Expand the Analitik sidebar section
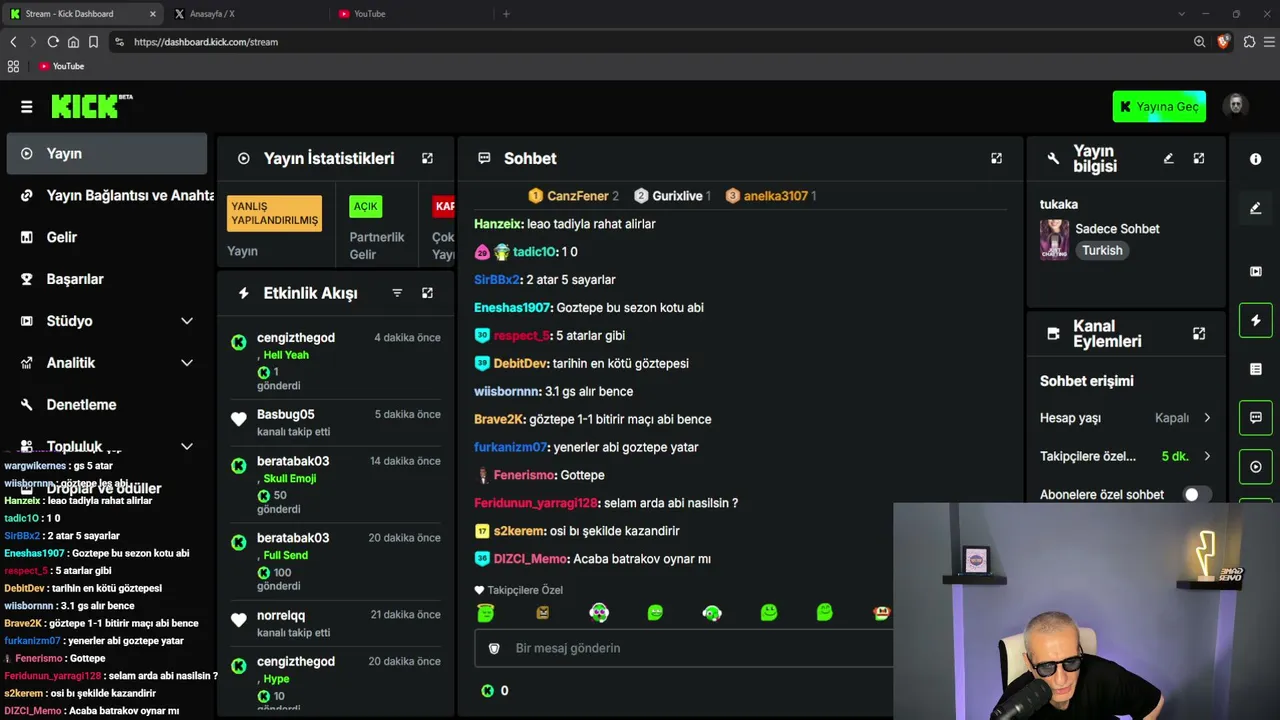Image resolution: width=1280 pixels, height=720 pixels. (x=186, y=363)
